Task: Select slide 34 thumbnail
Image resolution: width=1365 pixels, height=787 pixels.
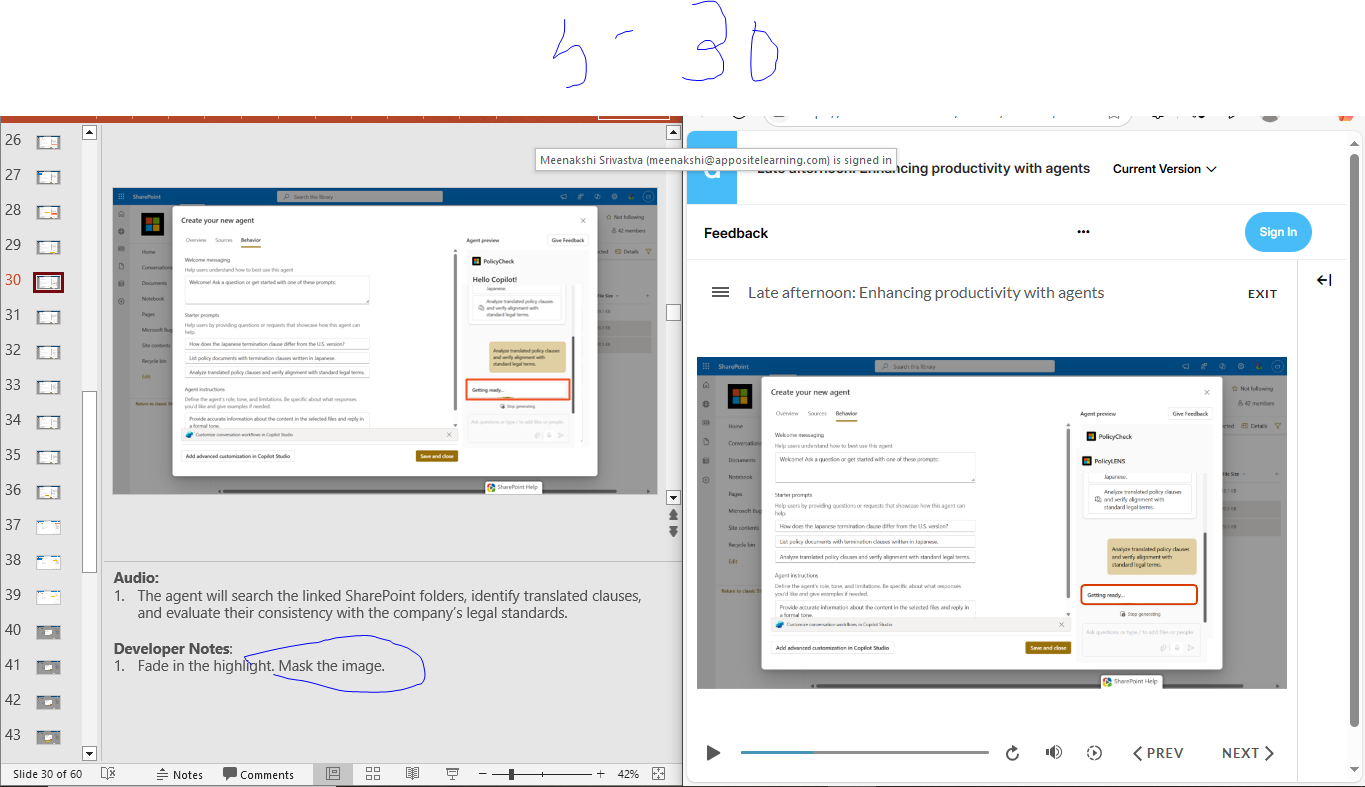Action: 48,422
